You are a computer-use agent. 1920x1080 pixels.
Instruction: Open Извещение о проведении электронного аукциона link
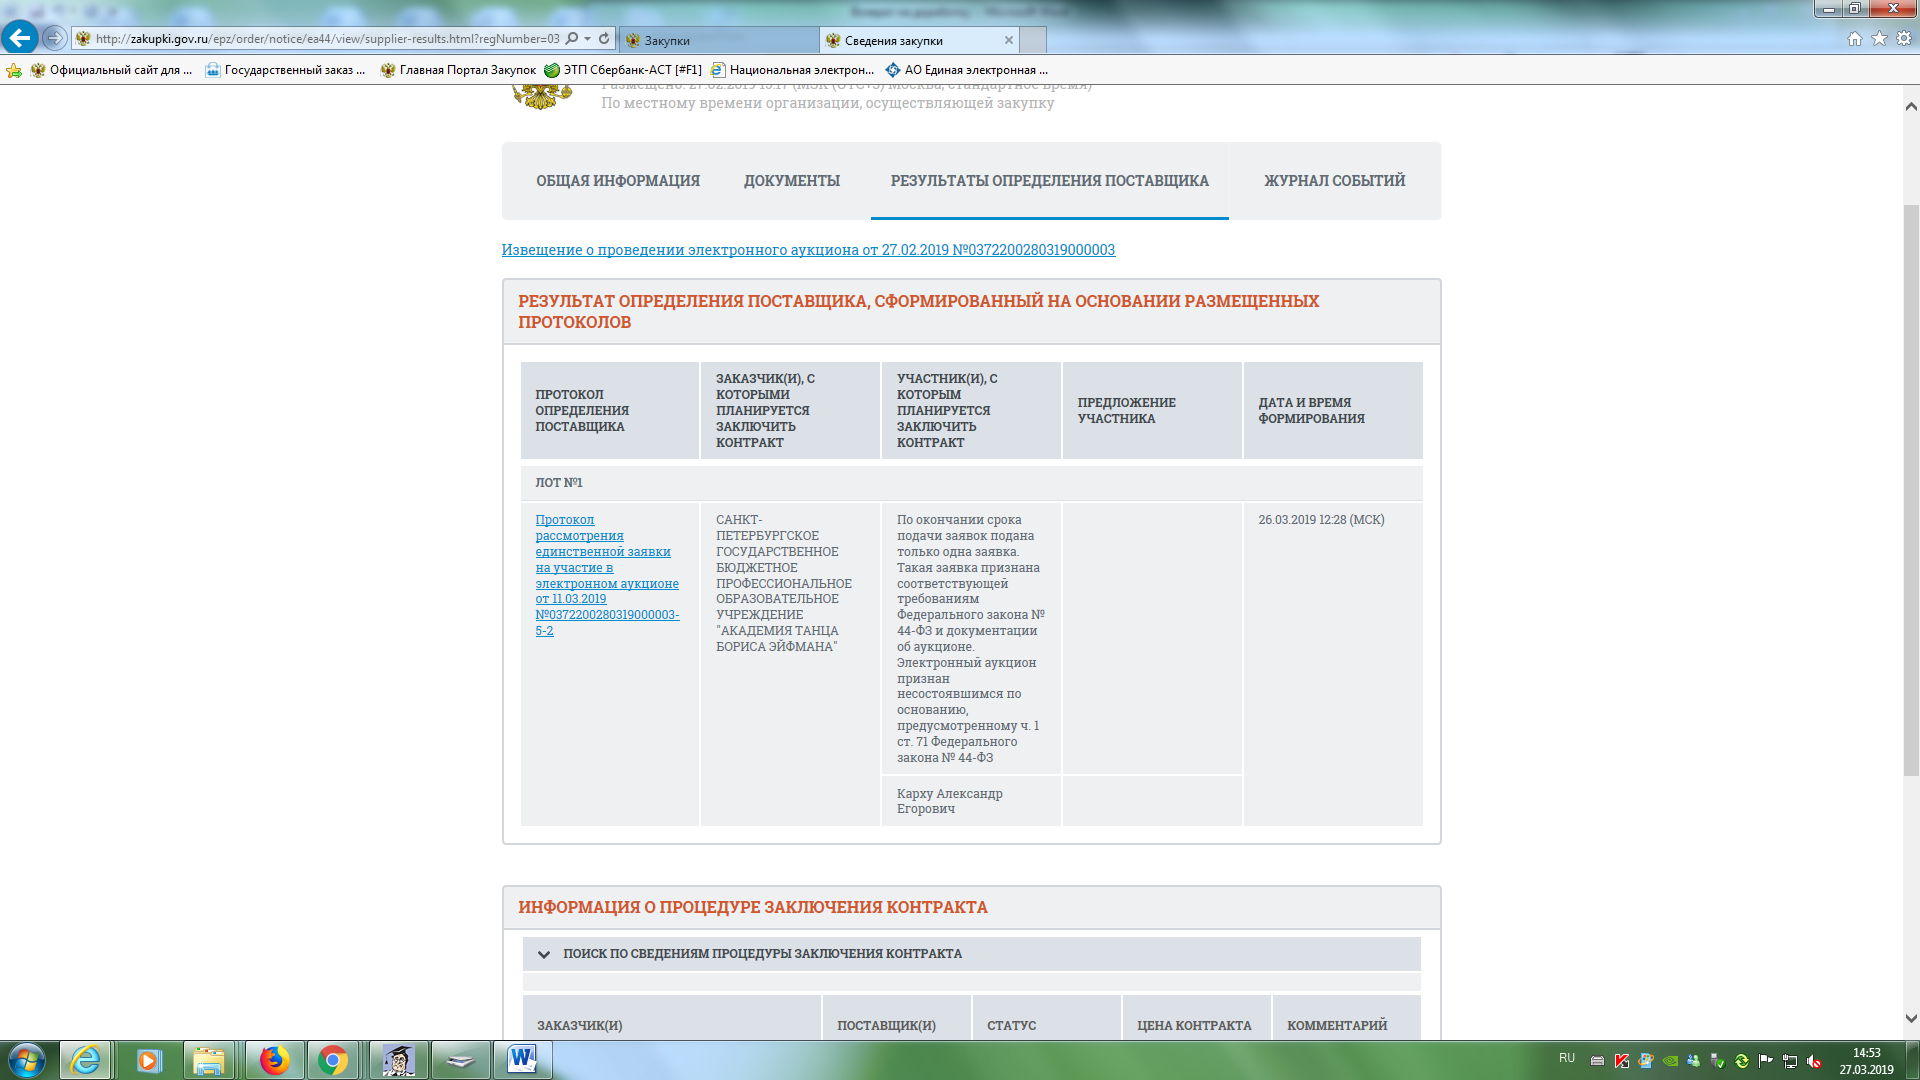coord(808,250)
